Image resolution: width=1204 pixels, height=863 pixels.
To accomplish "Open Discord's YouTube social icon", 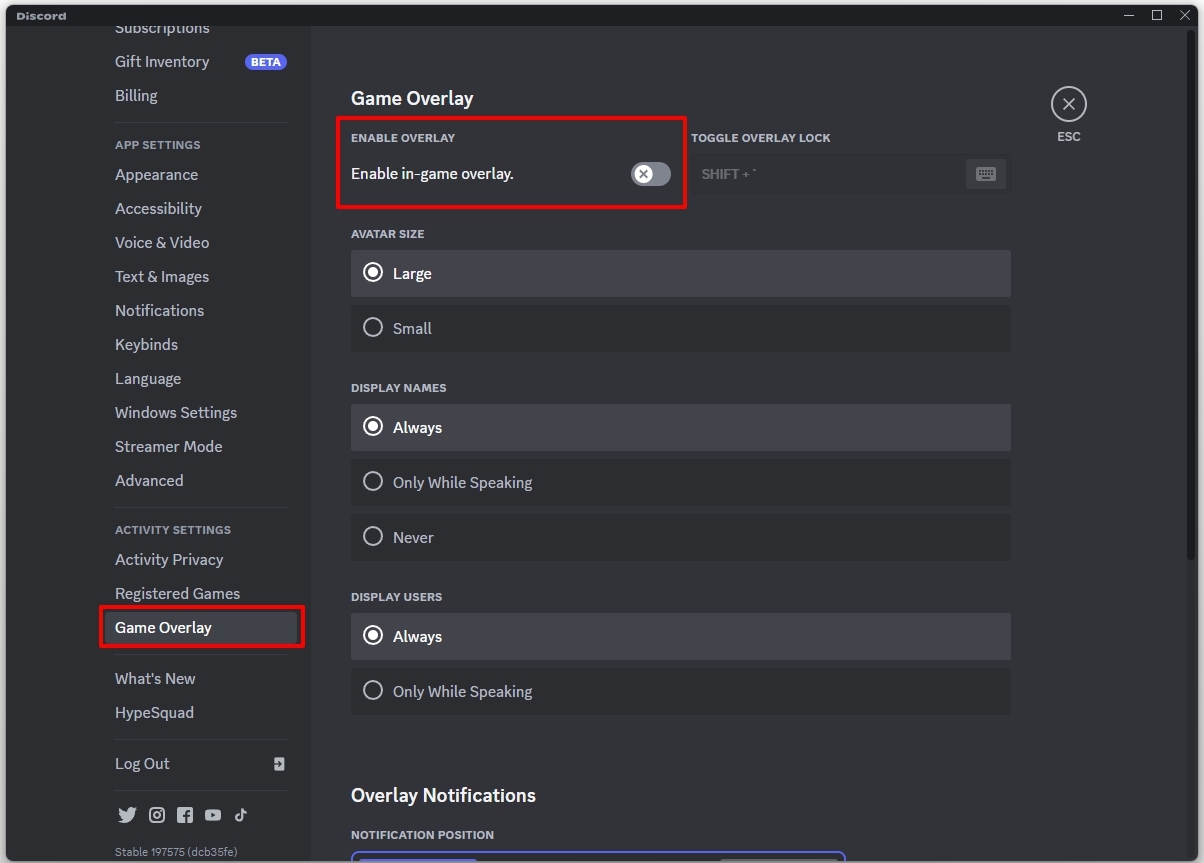I will pyautogui.click(x=213, y=815).
